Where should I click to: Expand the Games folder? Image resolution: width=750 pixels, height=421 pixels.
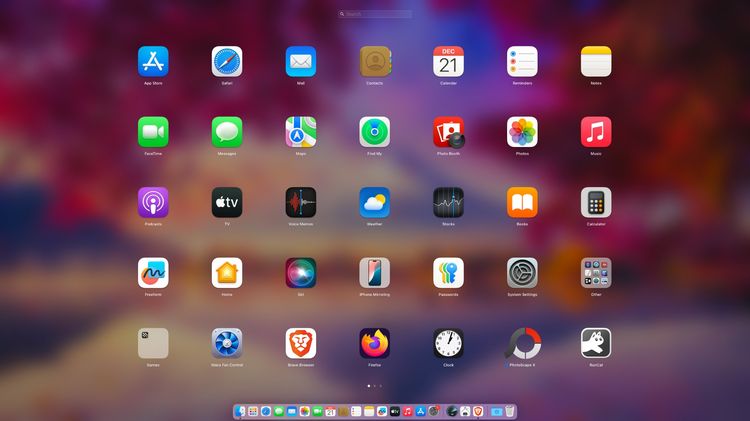pos(153,343)
